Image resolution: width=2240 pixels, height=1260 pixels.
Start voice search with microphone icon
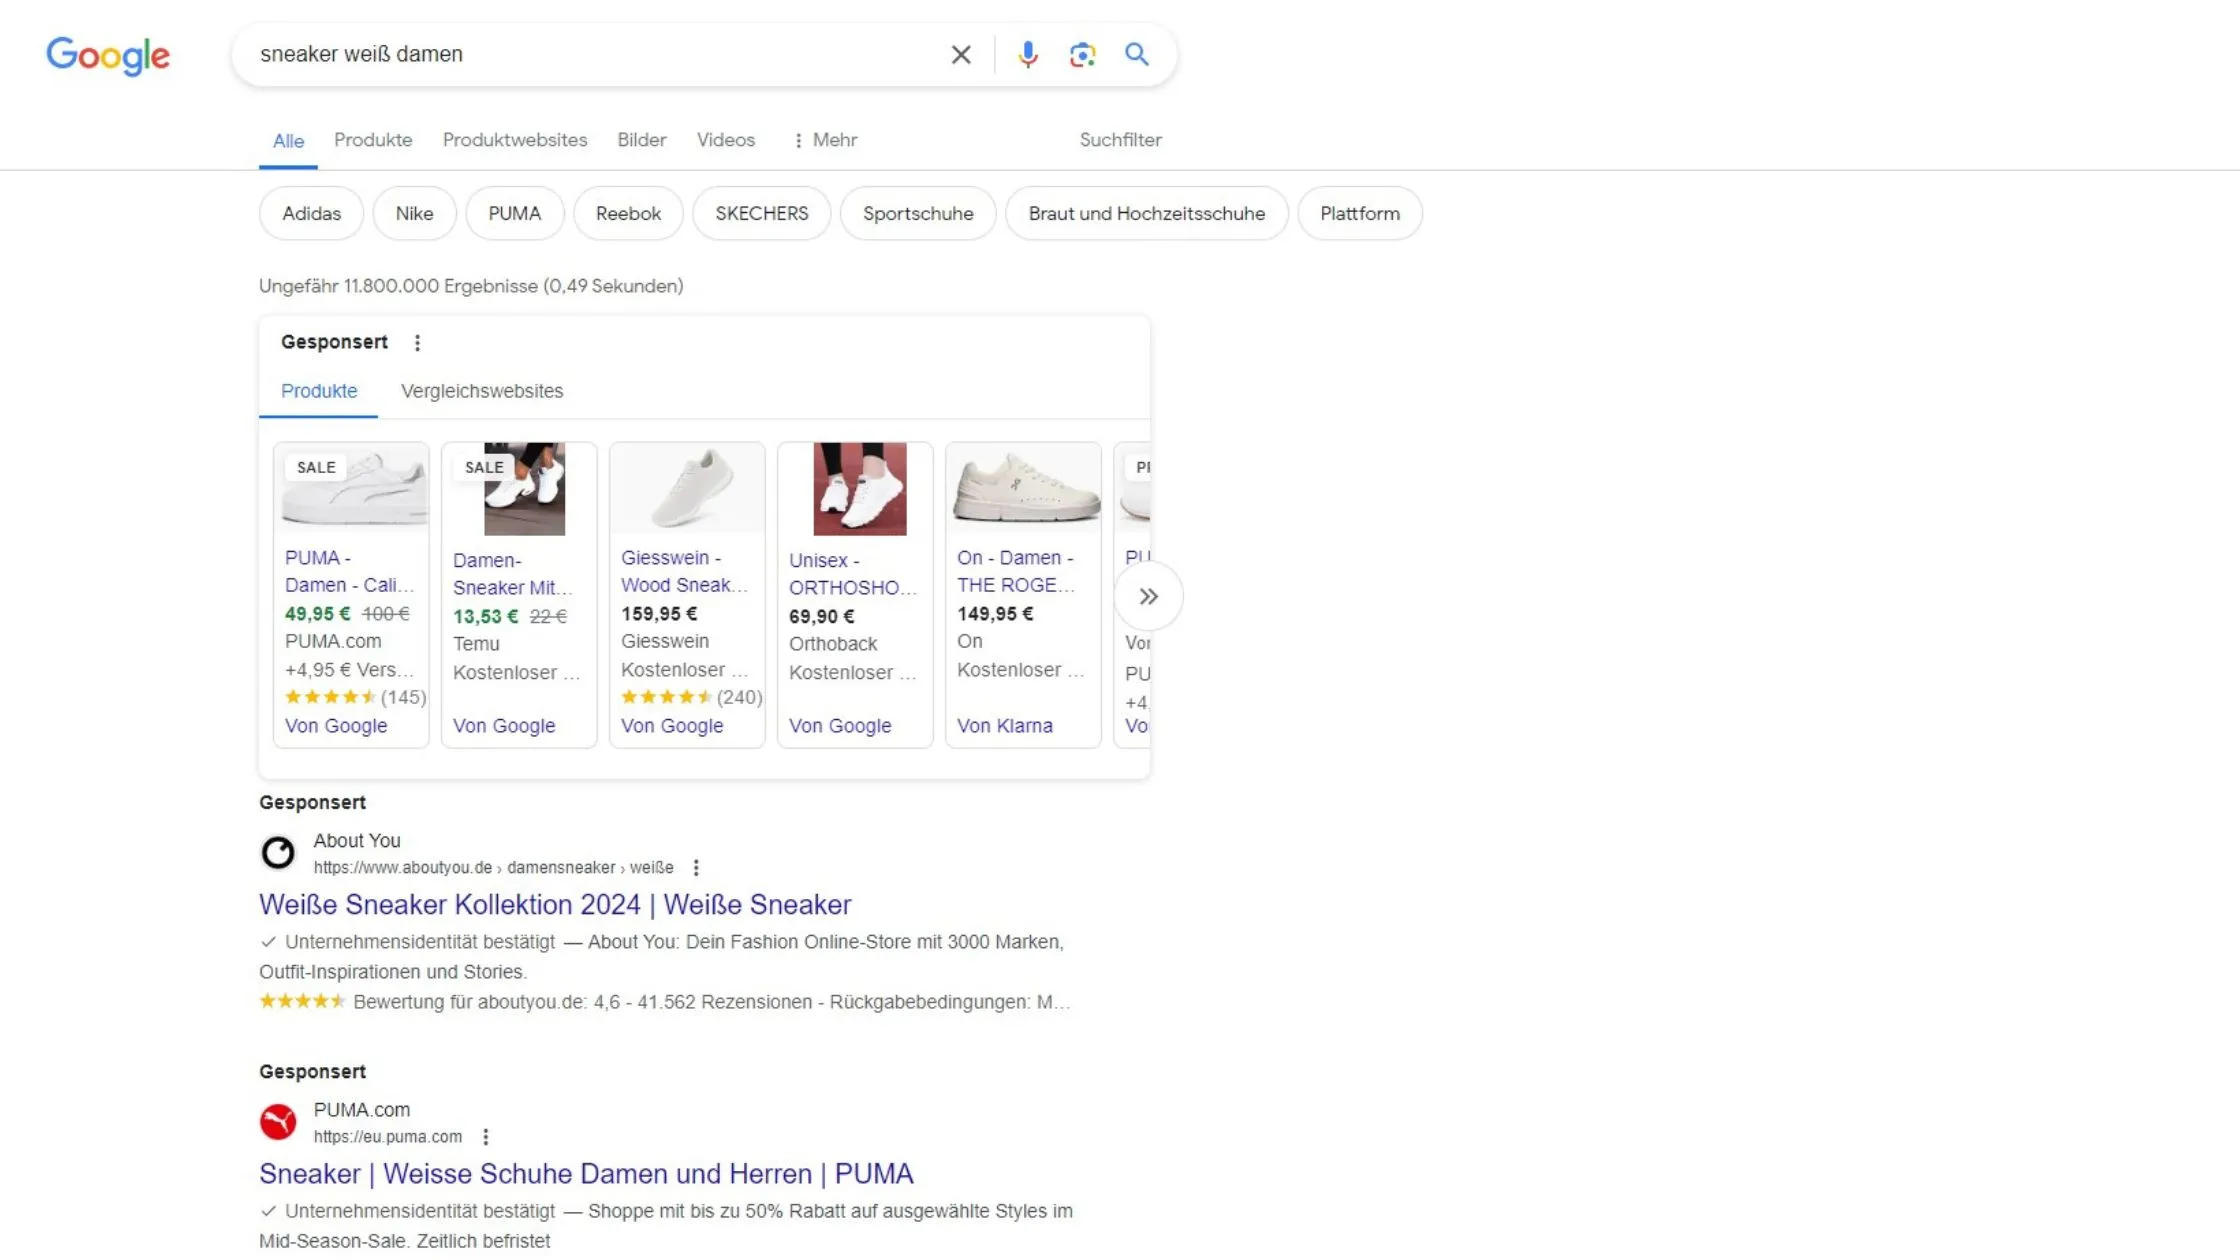coord(1027,55)
